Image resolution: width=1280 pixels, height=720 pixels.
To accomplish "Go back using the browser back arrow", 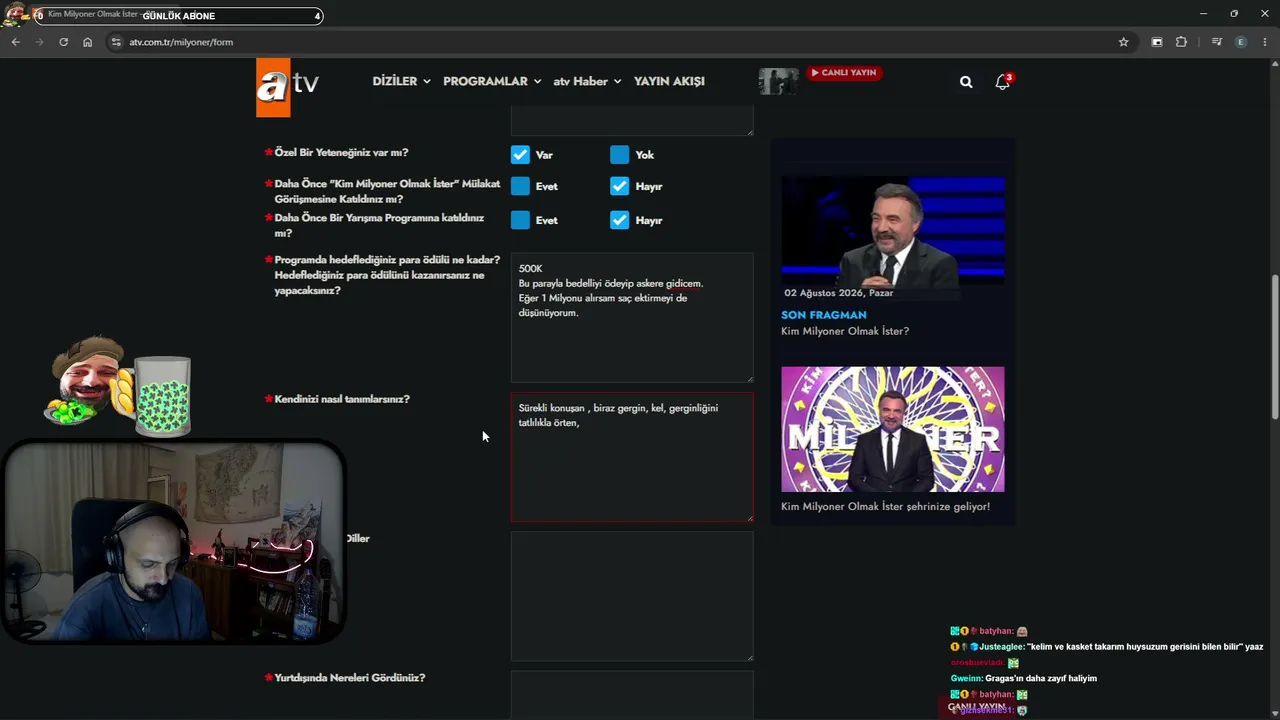I will pyautogui.click(x=15, y=42).
